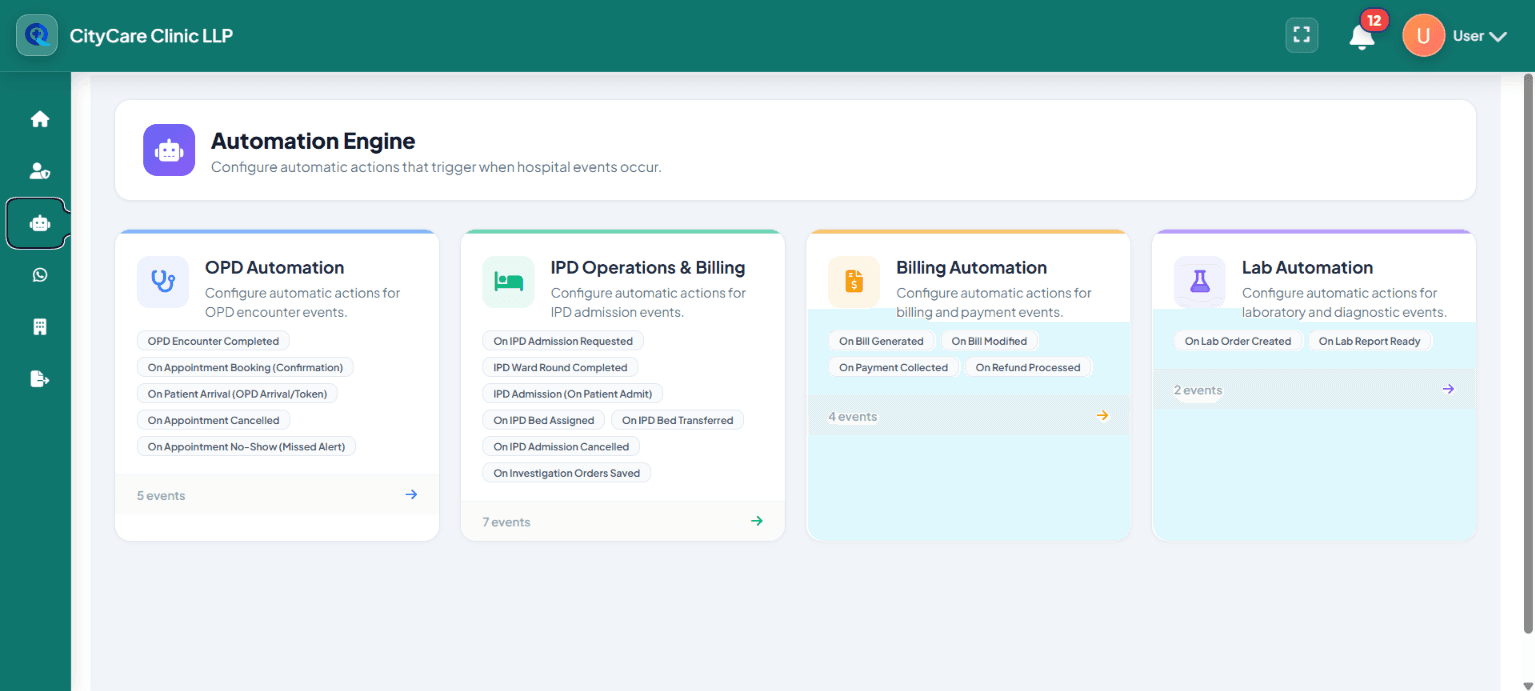Click the CityCare Clinic logo icon
This screenshot has height=691, width=1535.
pos(37,35)
